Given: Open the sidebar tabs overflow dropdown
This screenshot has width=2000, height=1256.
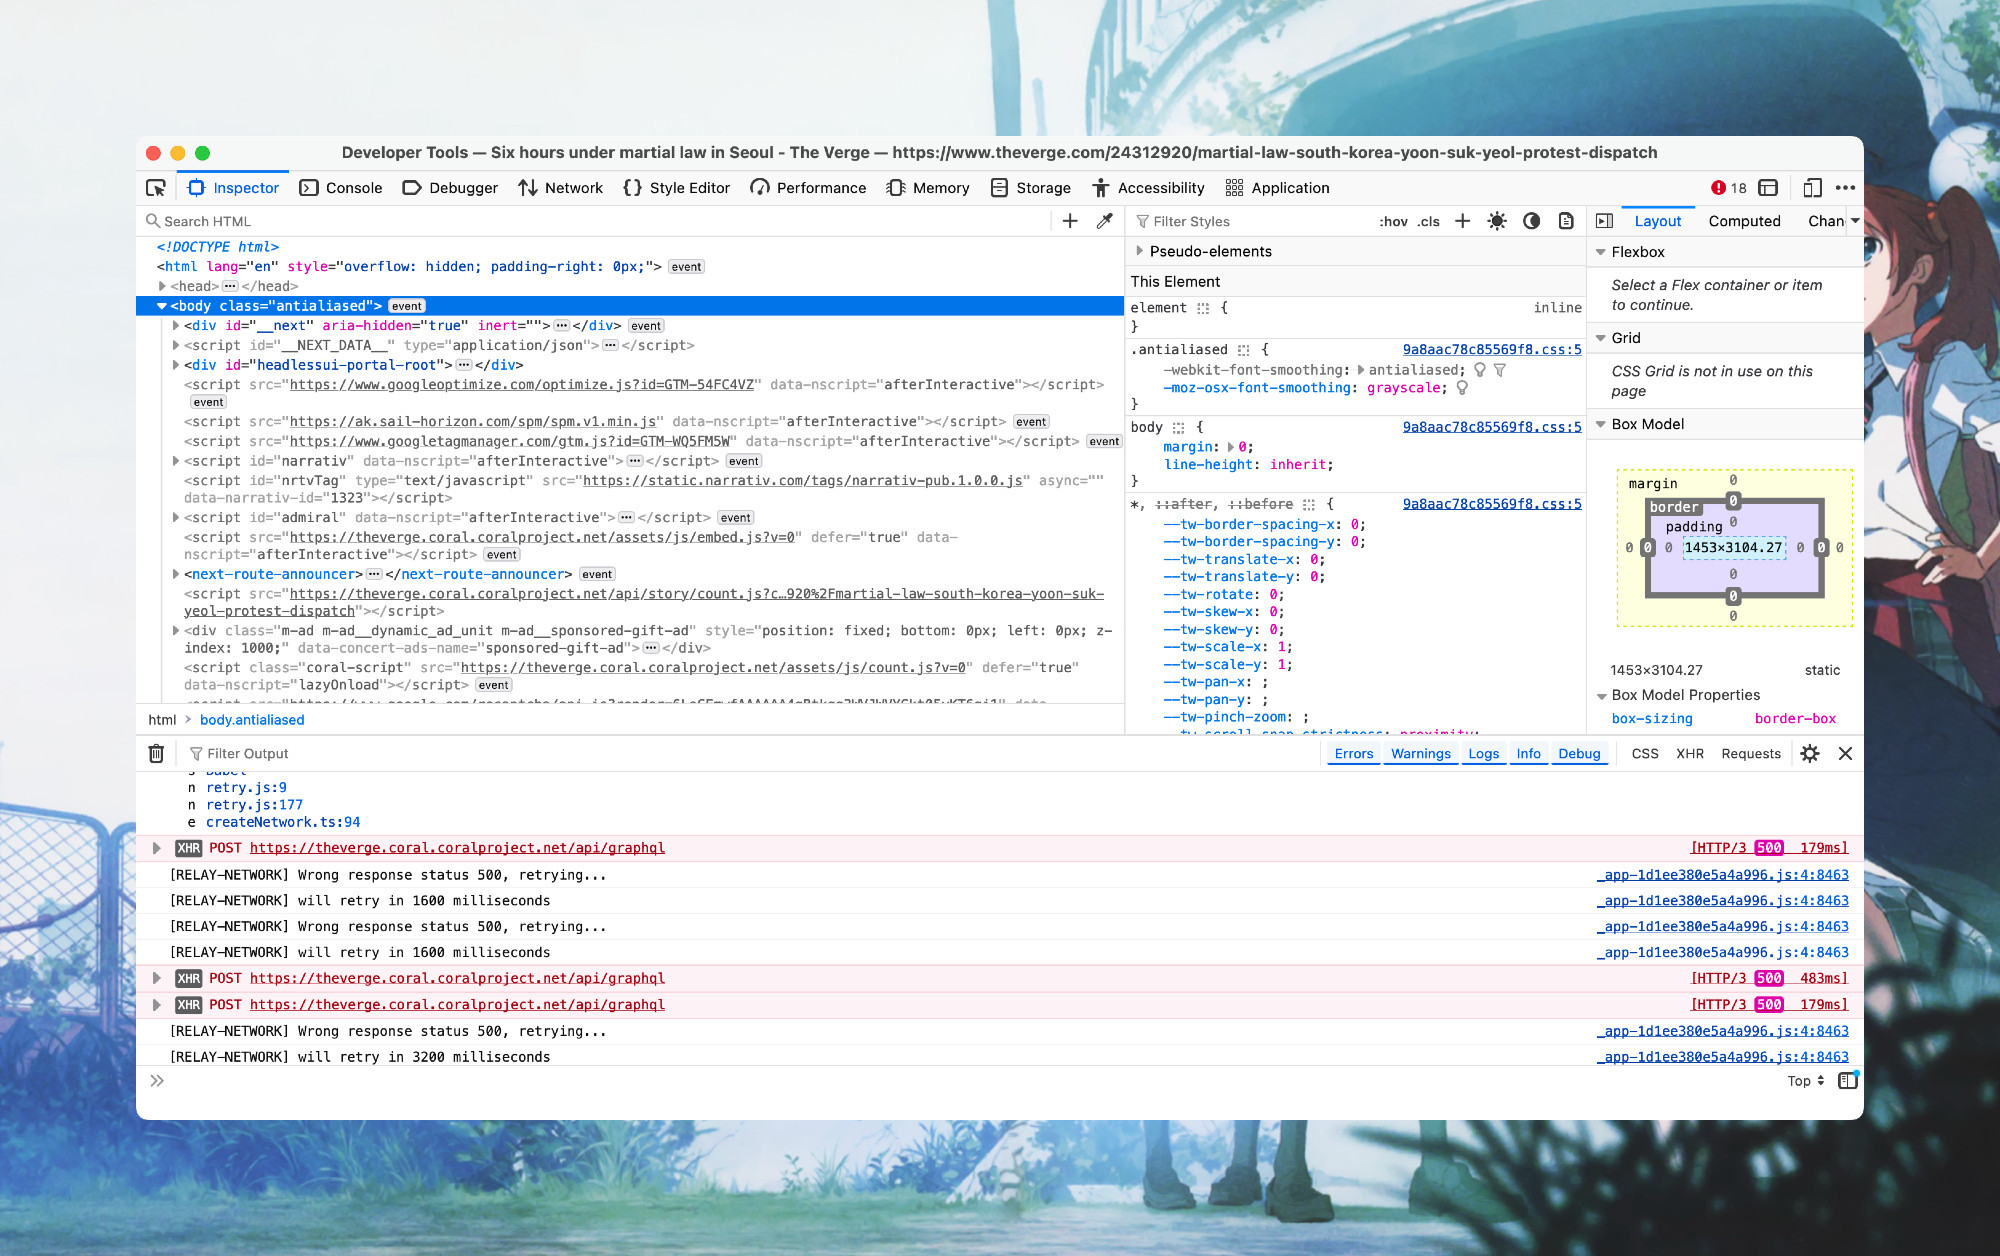Looking at the screenshot, I should (1855, 221).
